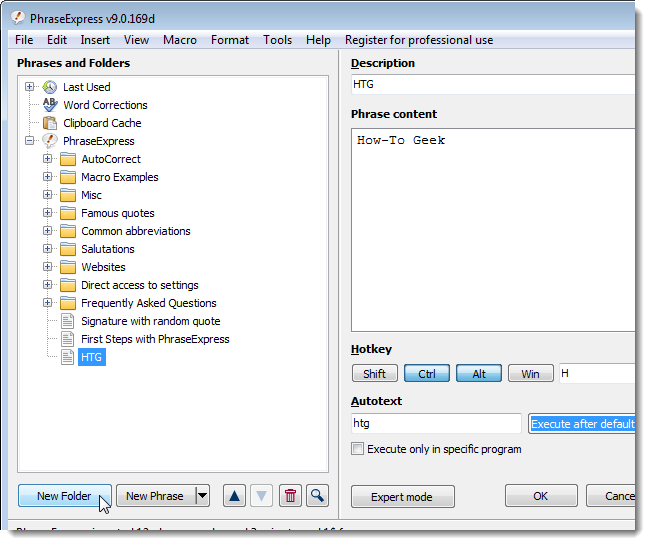Select the HTG phrase in the tree

click(x=92, y=357)
